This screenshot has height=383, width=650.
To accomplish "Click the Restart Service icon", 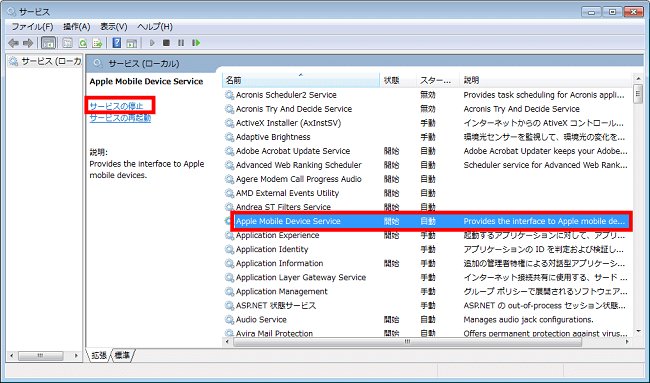I will point(196,43).
